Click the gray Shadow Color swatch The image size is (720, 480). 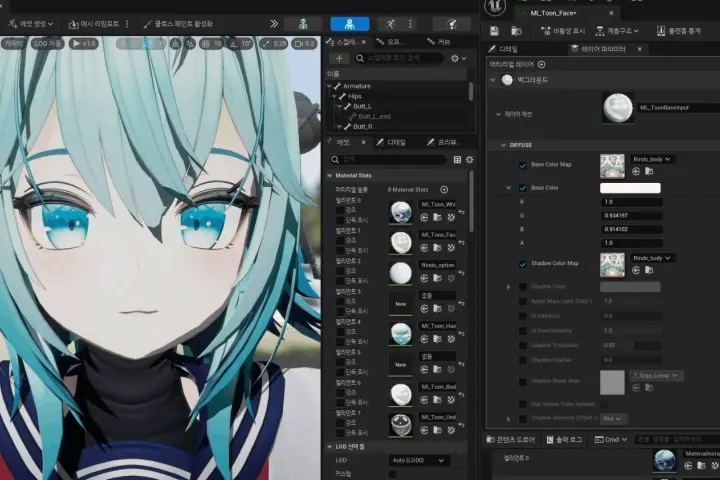point(630,287)
